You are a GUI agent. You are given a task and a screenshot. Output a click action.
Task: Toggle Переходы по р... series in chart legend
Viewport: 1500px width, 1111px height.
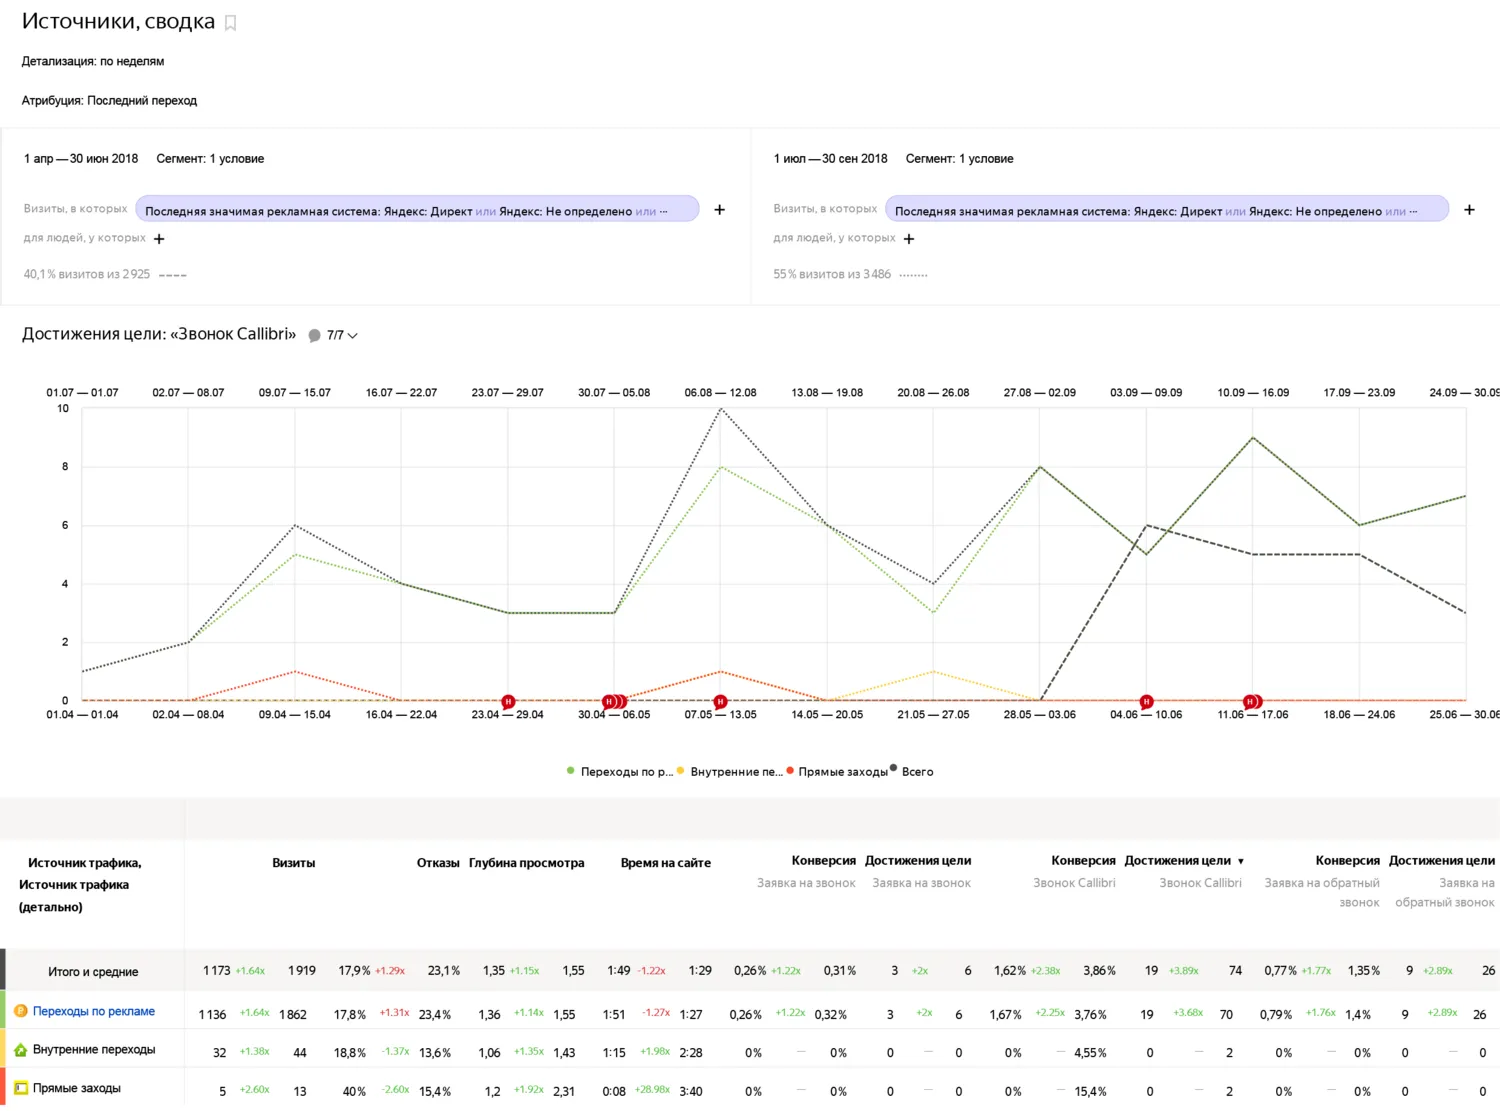tap(620, 771)
